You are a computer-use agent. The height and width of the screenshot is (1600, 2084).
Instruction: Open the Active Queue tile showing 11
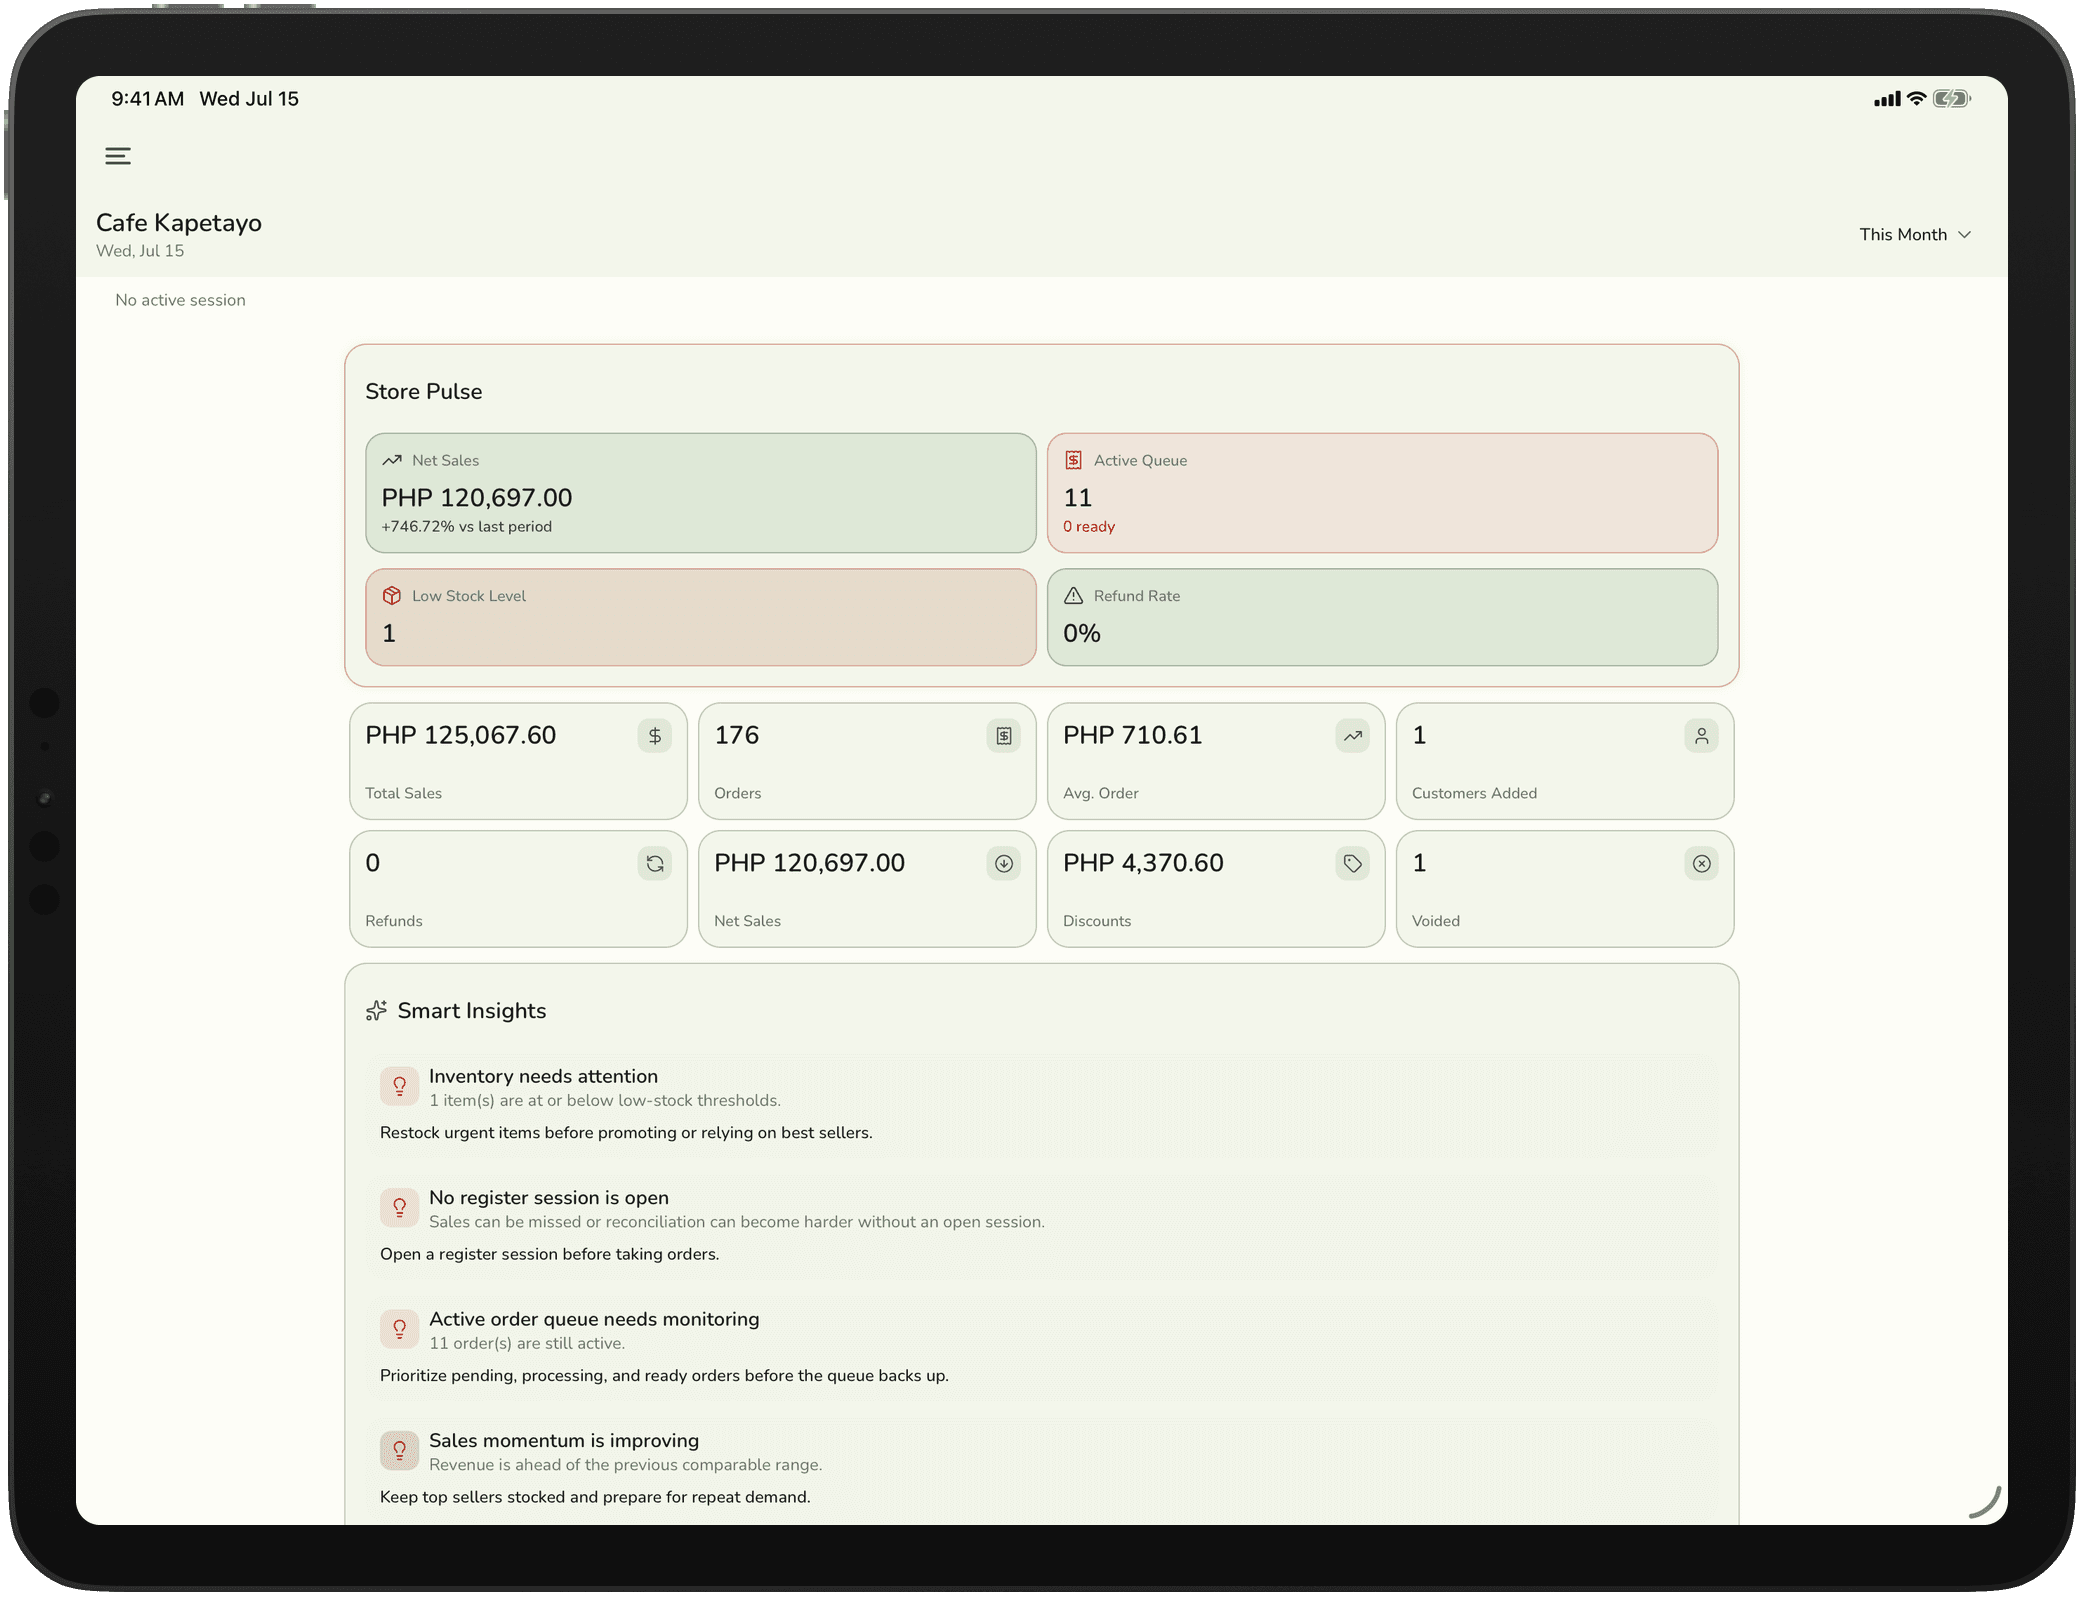(x=1382, y=493)
